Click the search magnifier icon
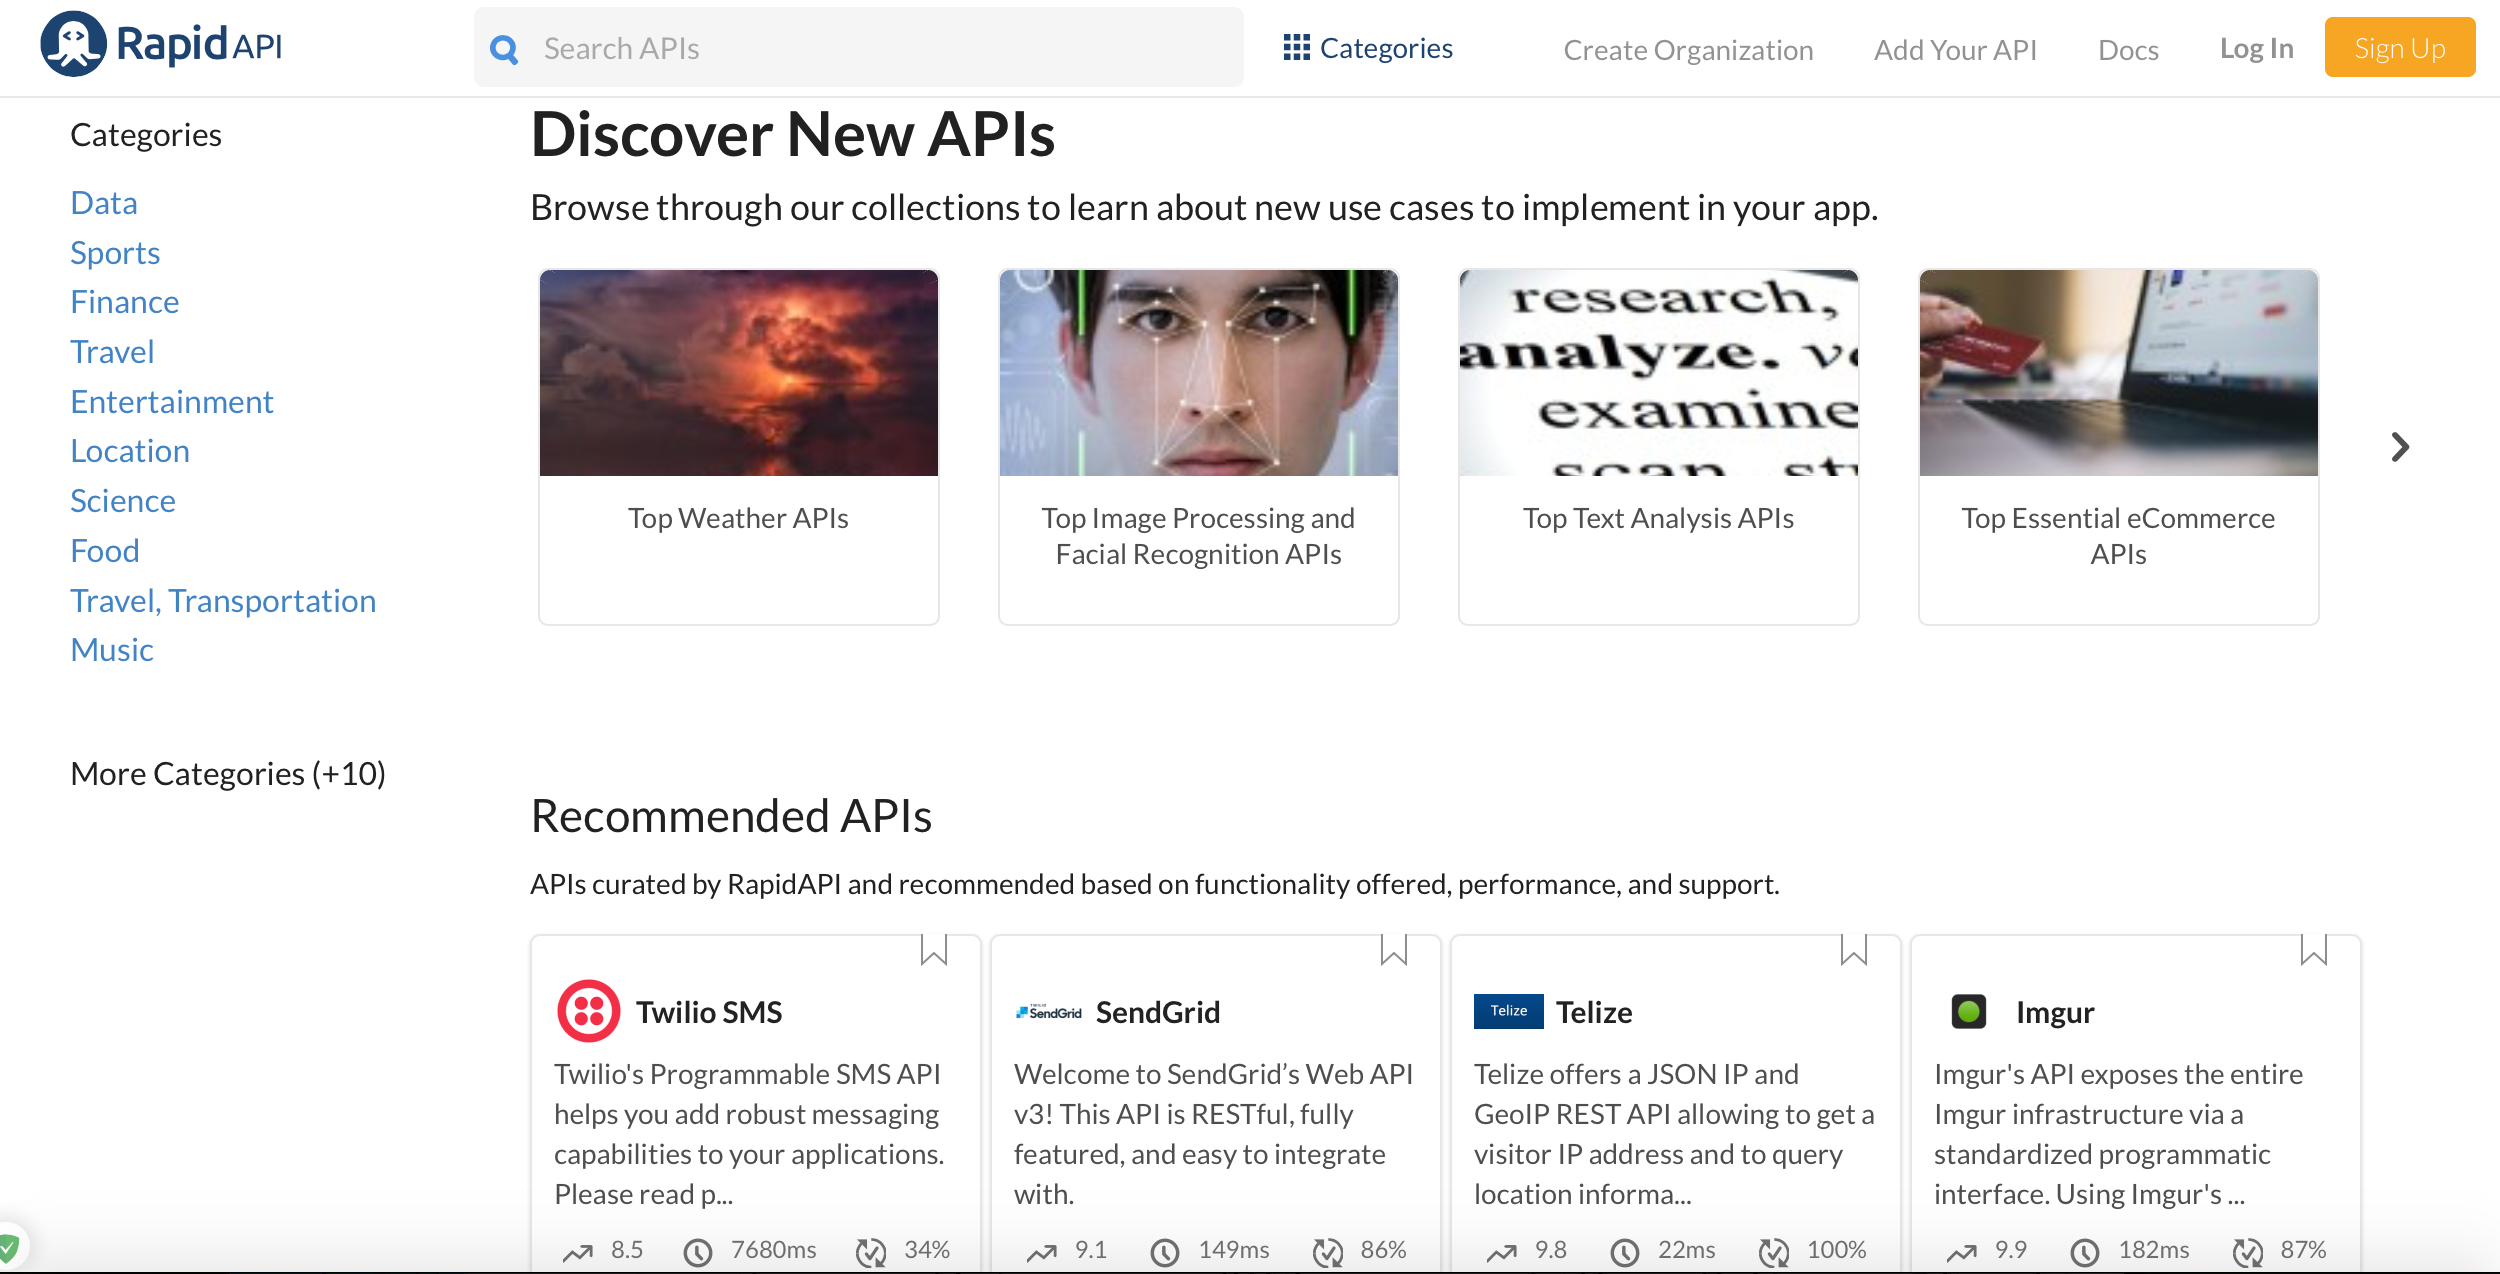Image resolution: width=2500 pixels, height=1274 pixels. (504, 50)
